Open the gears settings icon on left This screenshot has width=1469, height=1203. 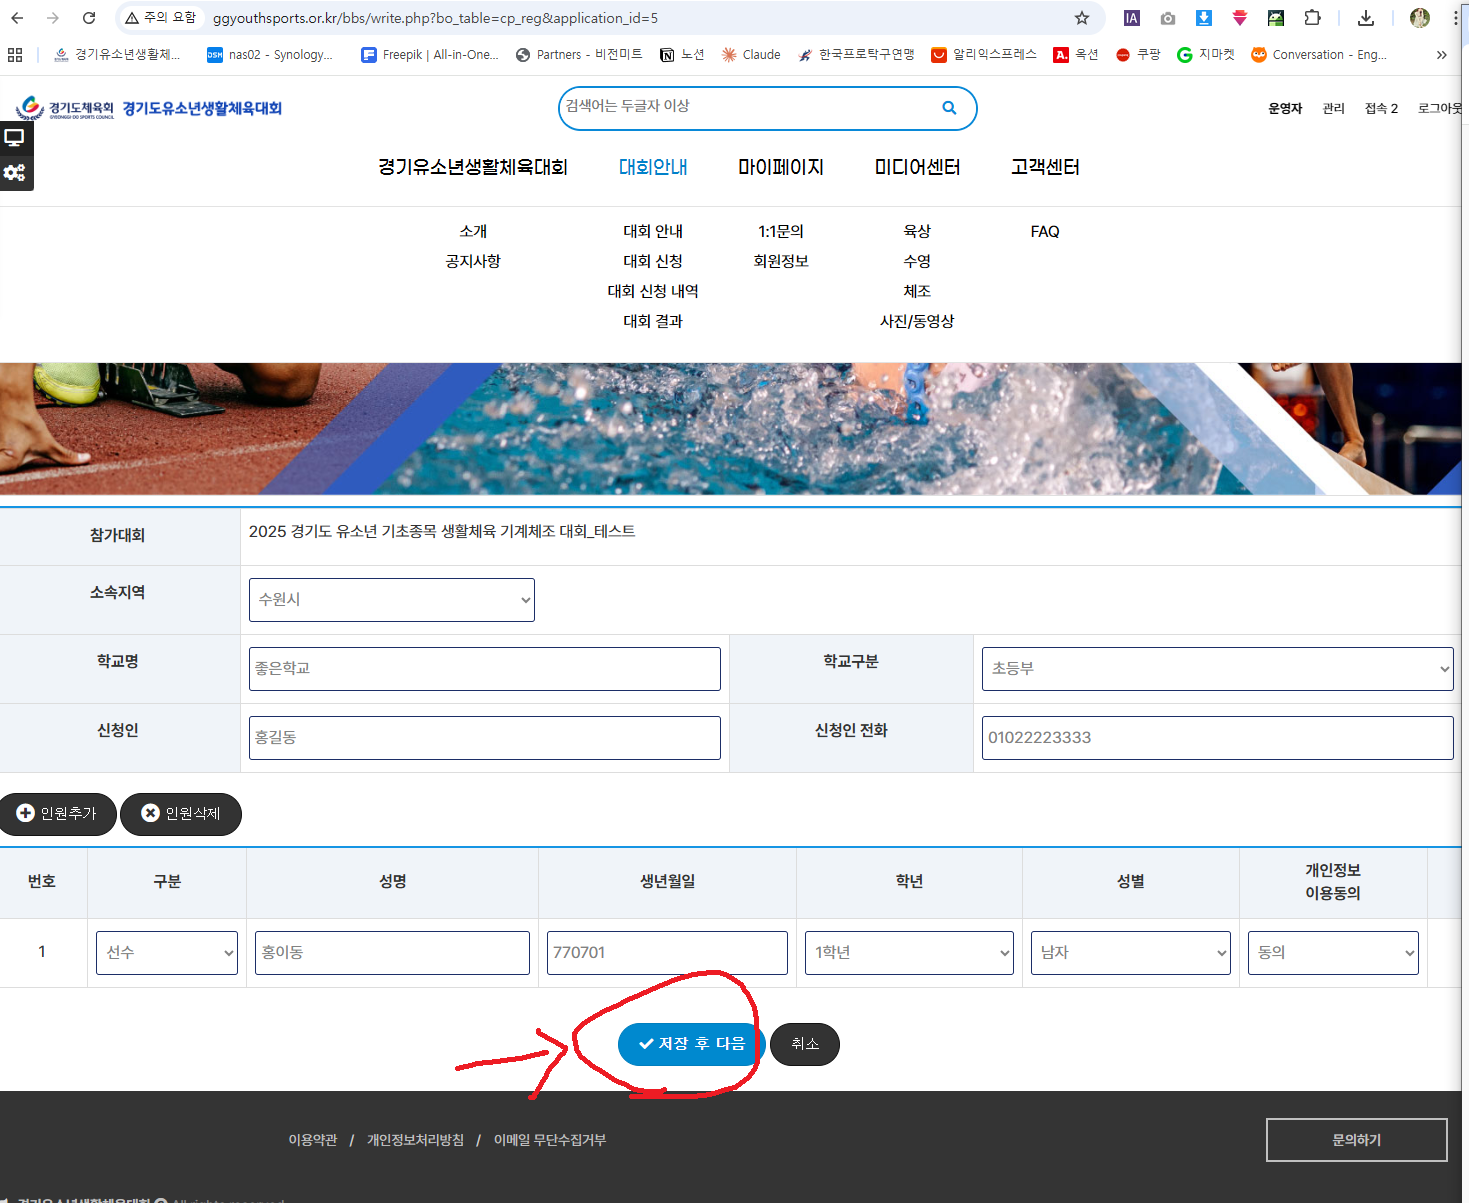pos(15,173)
